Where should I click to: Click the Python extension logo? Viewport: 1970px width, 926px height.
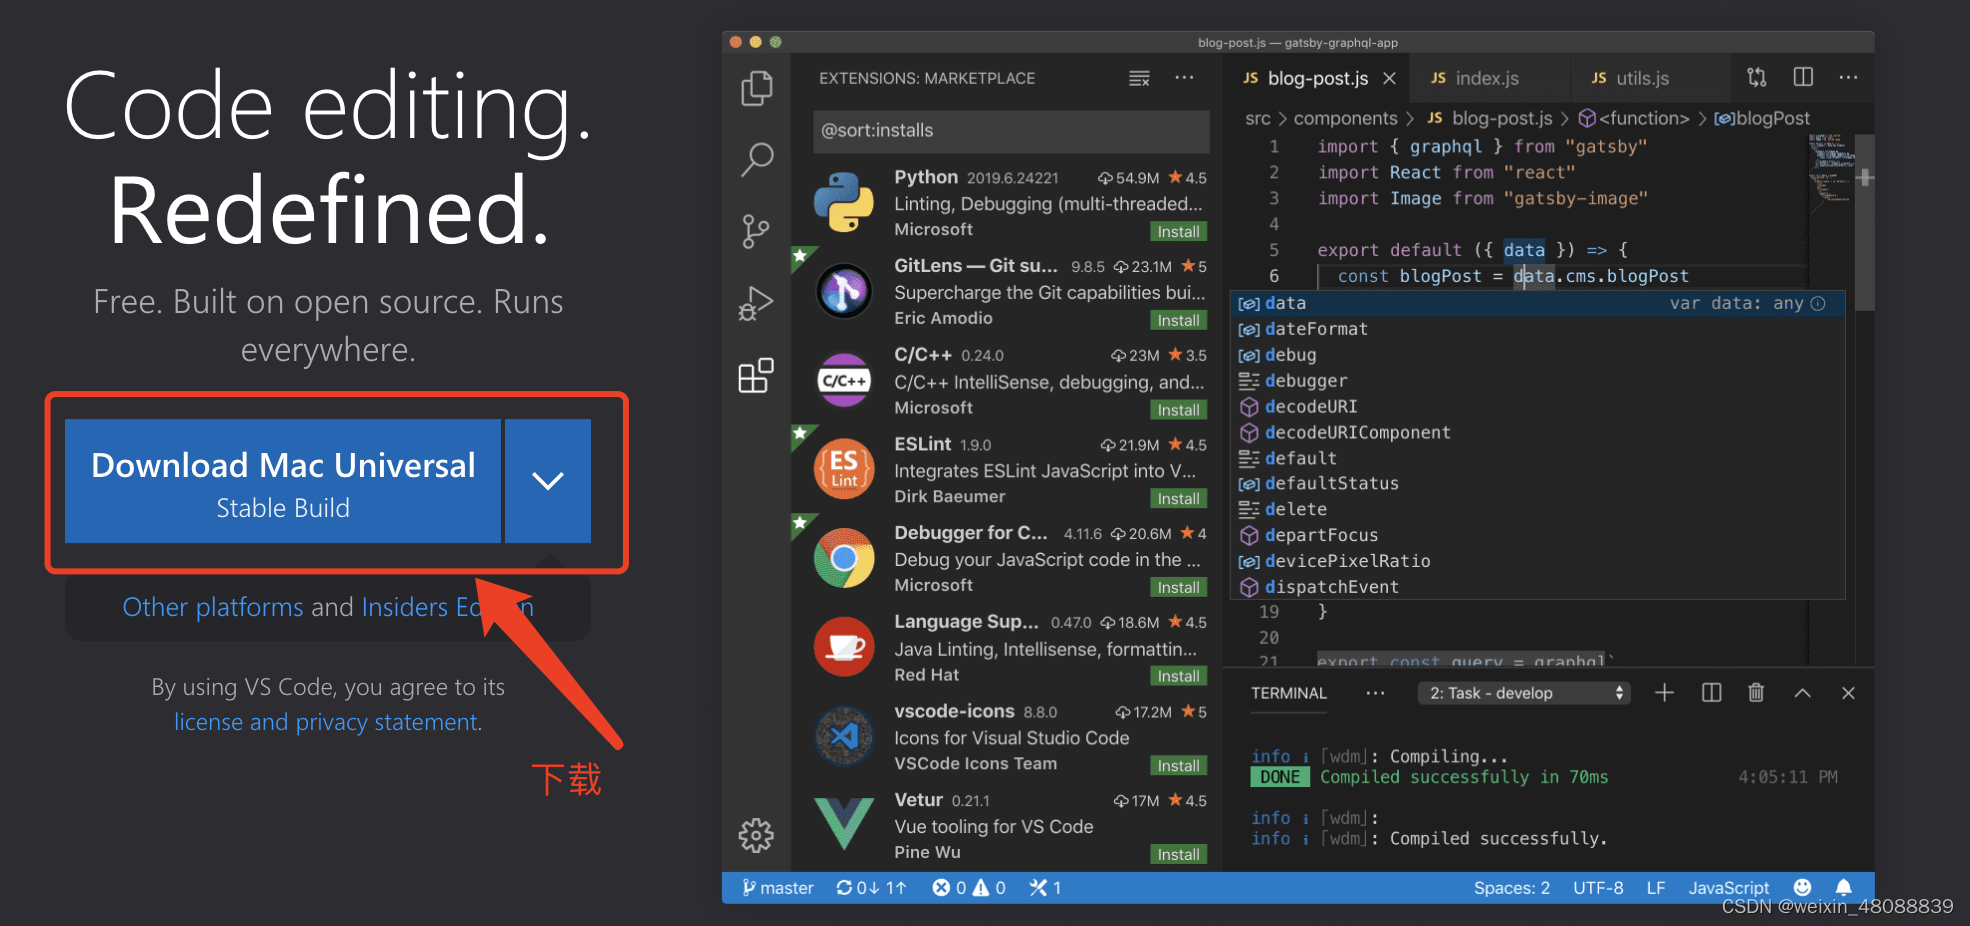pos(844,202)
